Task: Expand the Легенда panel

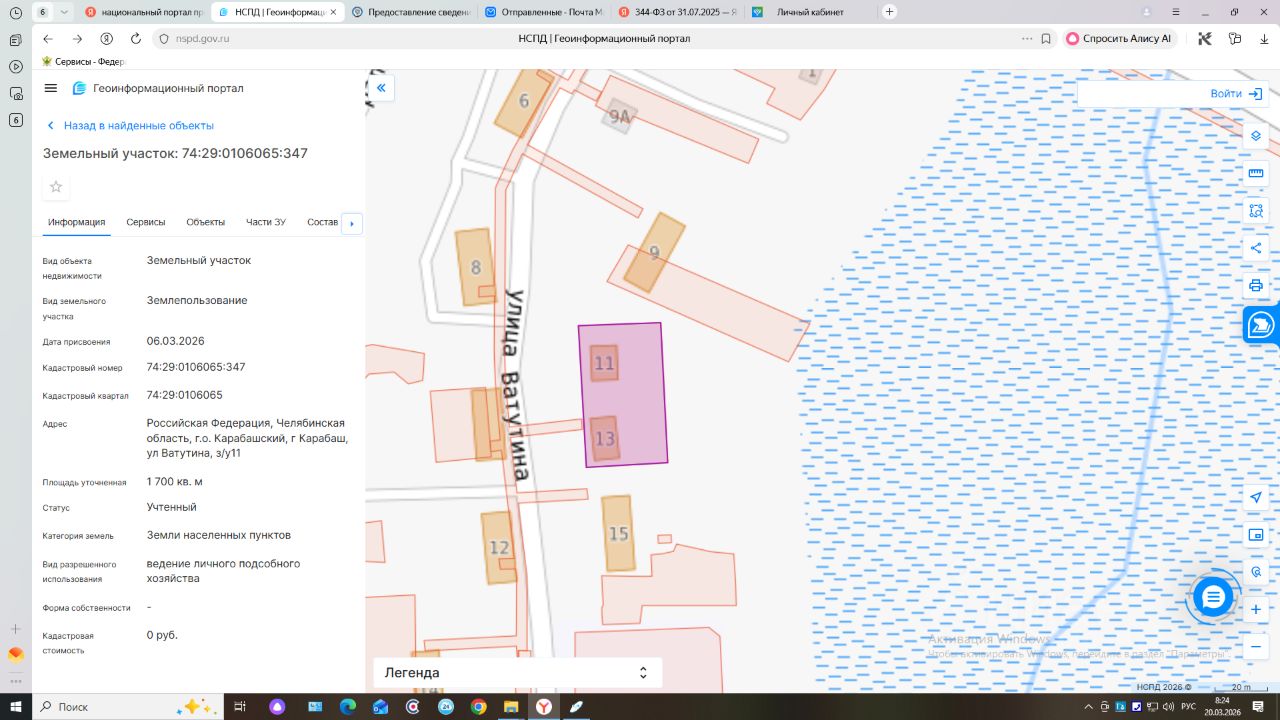Action: (x=517, y=672)
